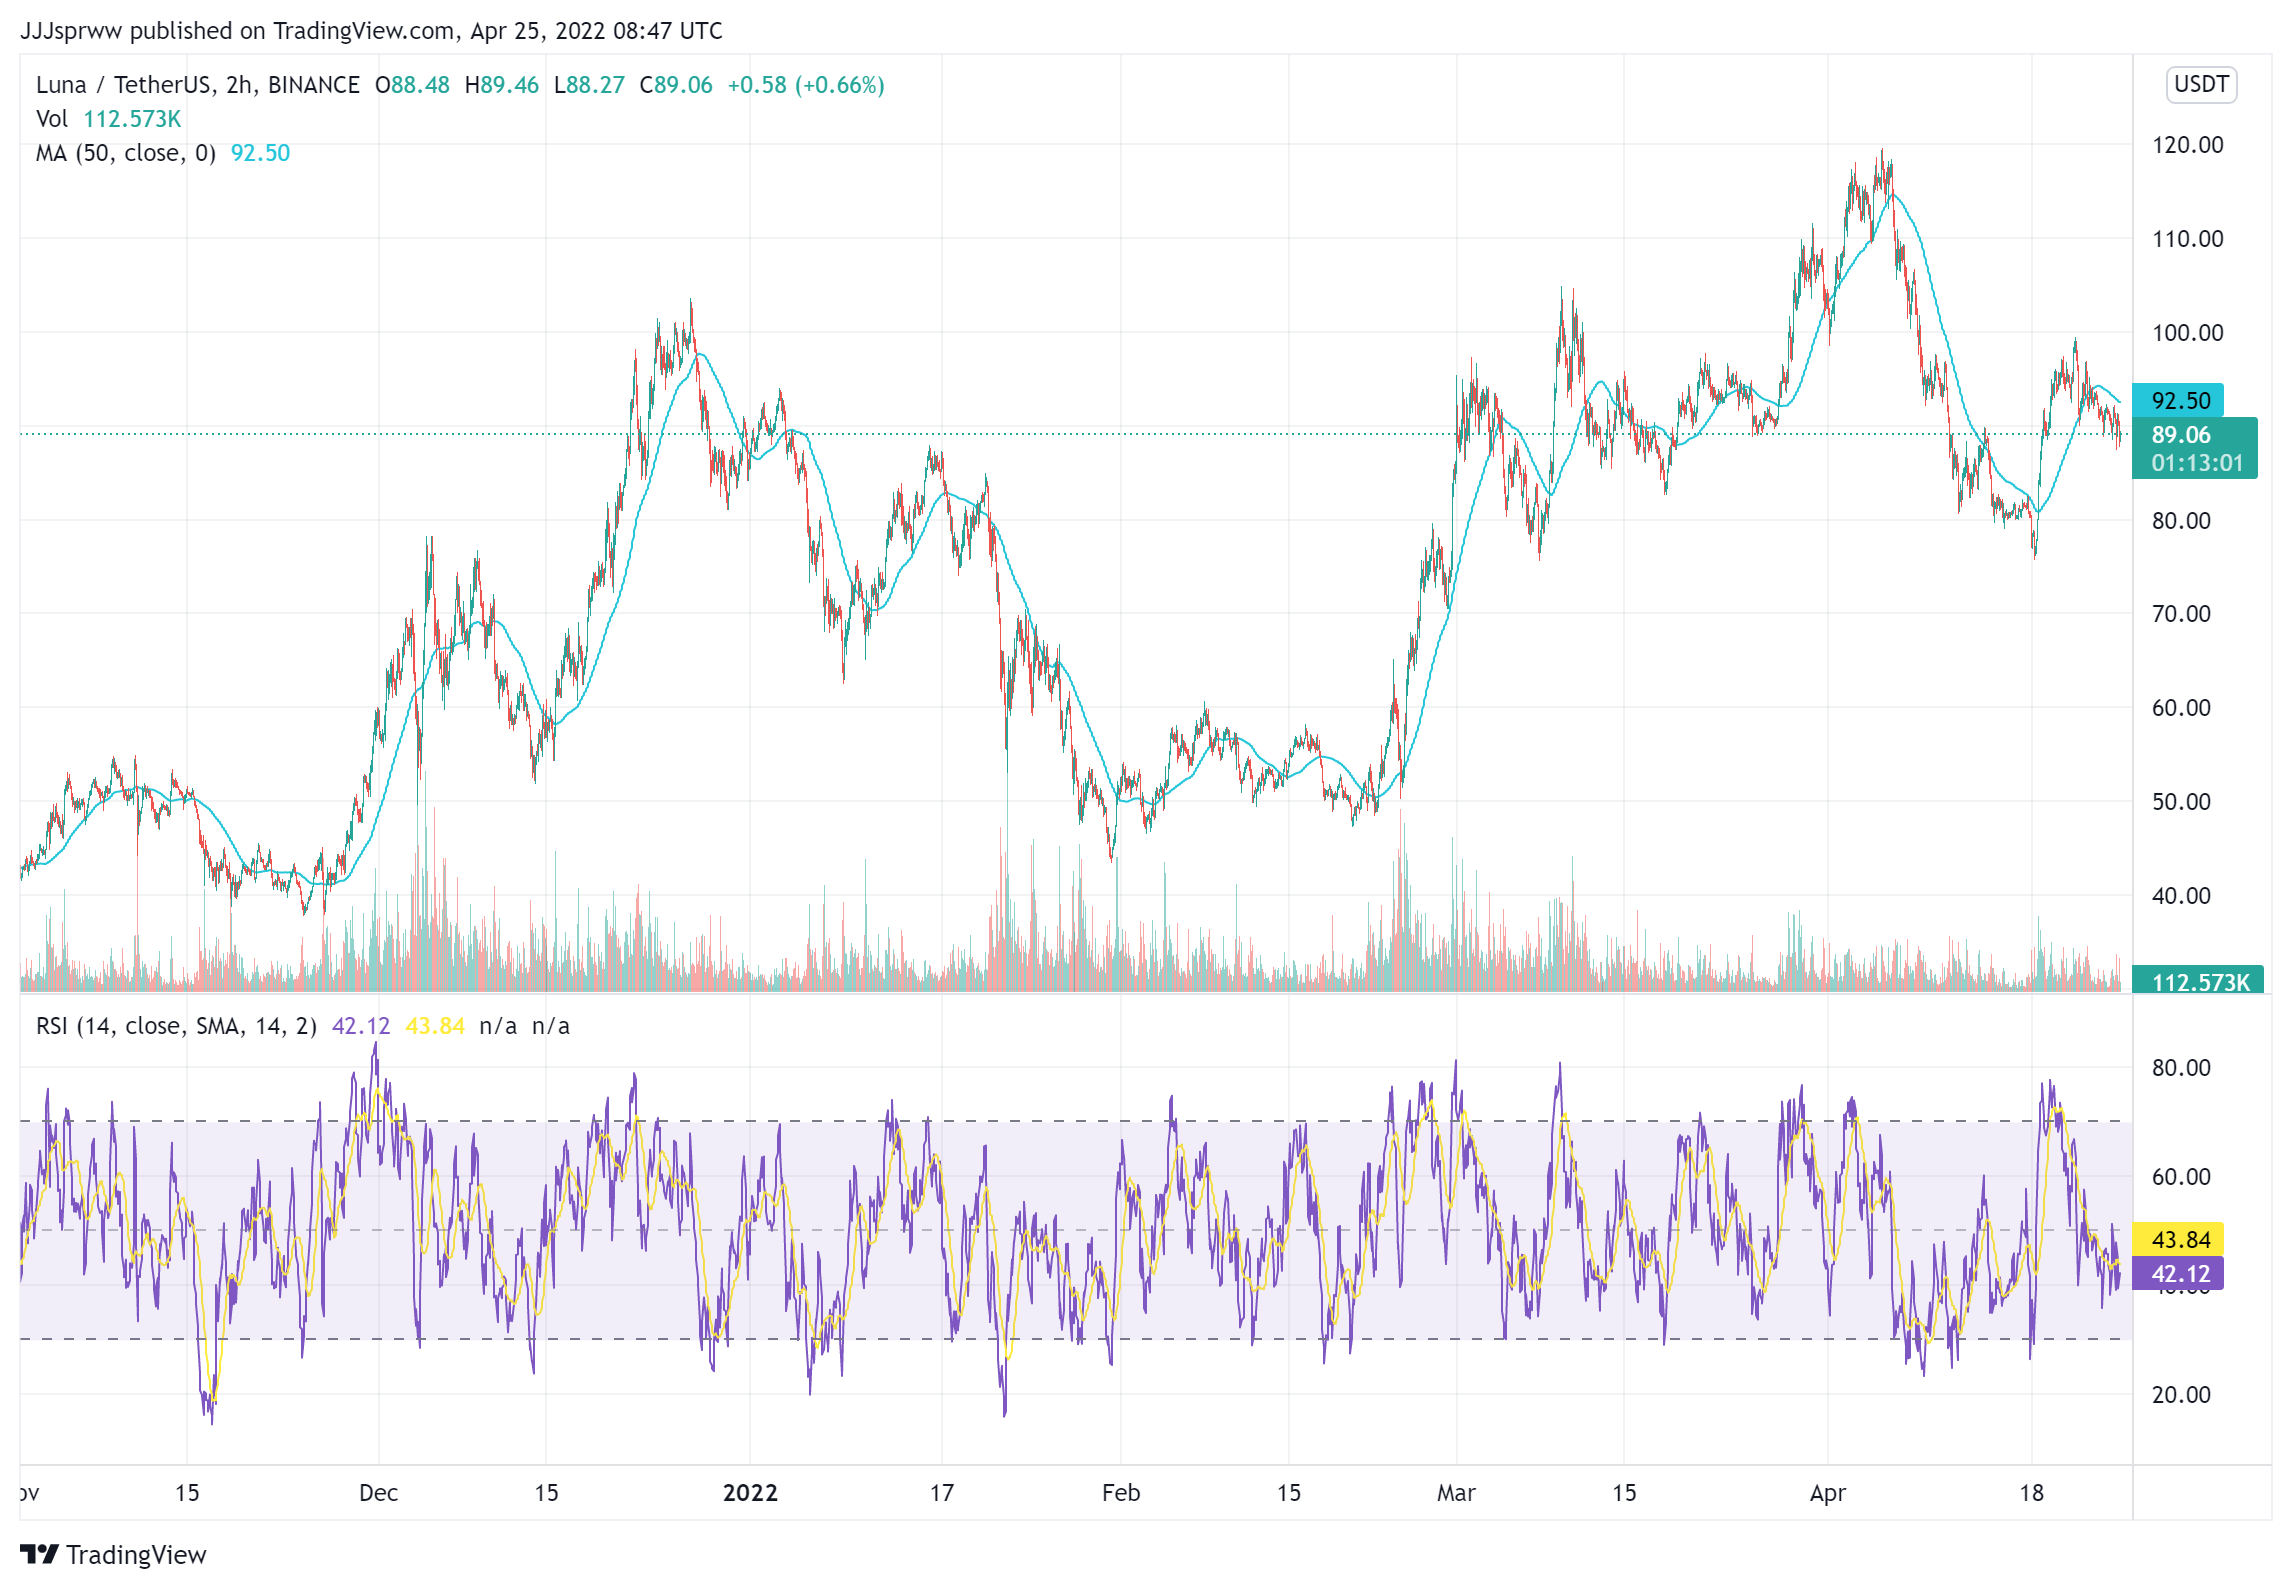Click the Vol value 112.573K in legend
Viewport: 2292px width, 1590px height.
132,119
